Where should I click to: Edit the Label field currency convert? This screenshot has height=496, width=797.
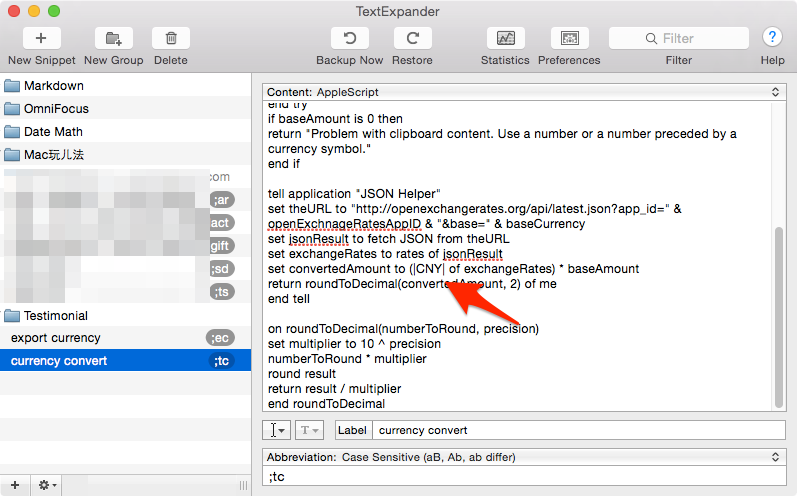tap(578, 430)
